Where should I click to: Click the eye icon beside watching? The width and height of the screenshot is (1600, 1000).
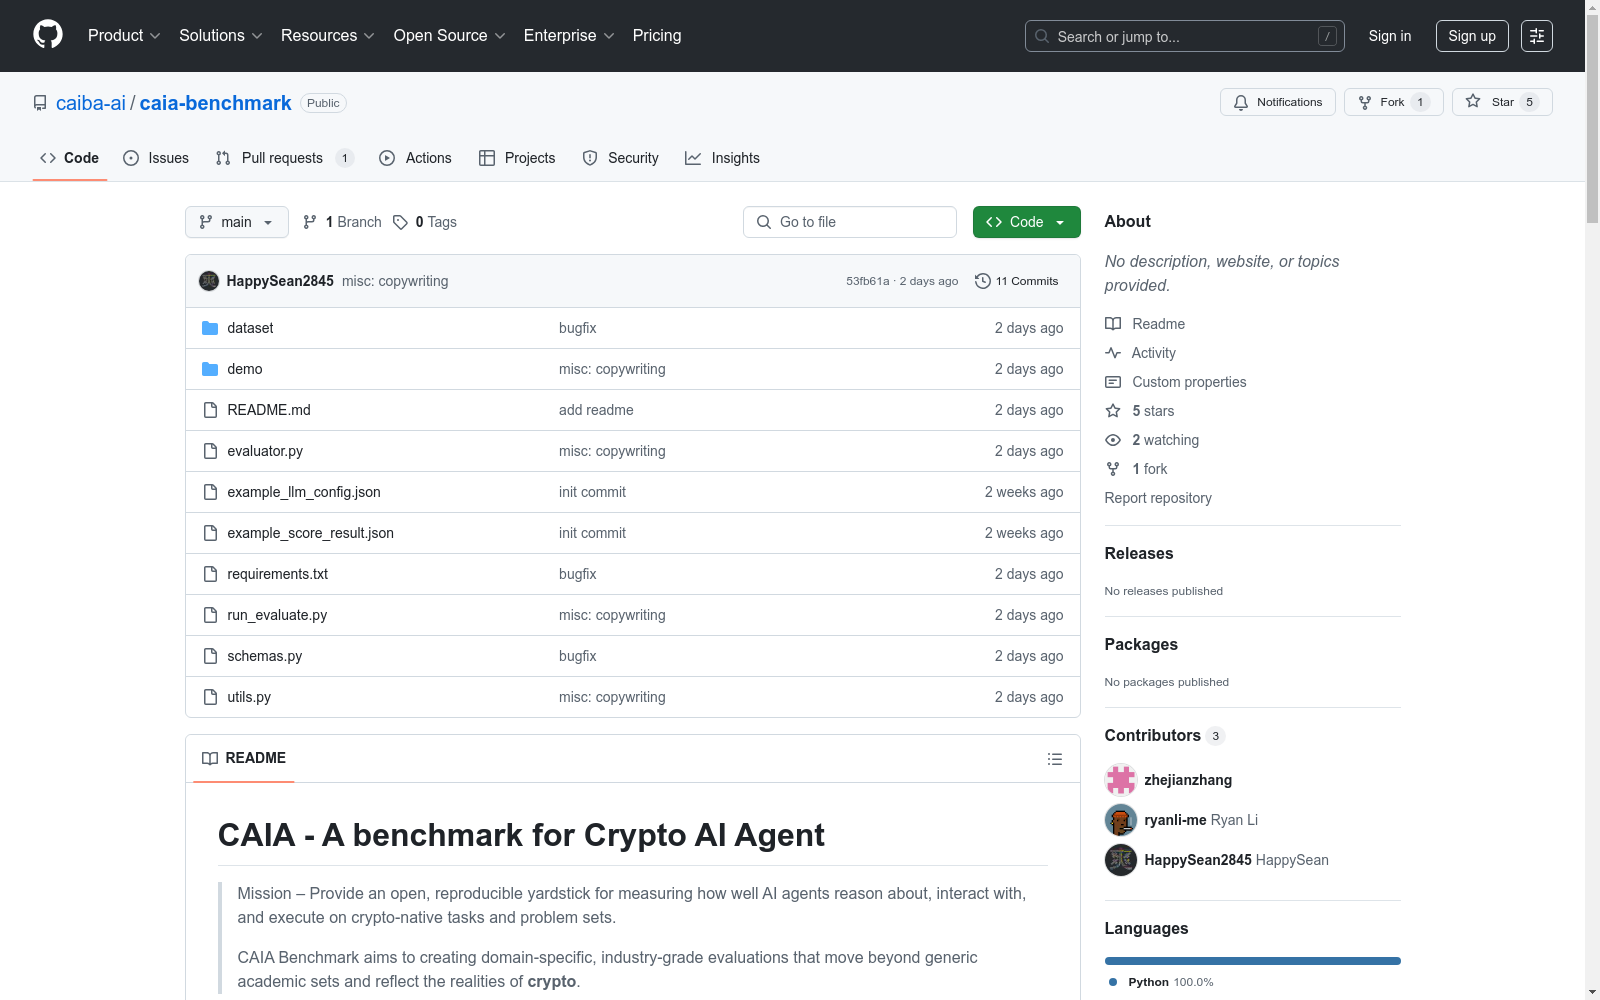click(1113, 440)
